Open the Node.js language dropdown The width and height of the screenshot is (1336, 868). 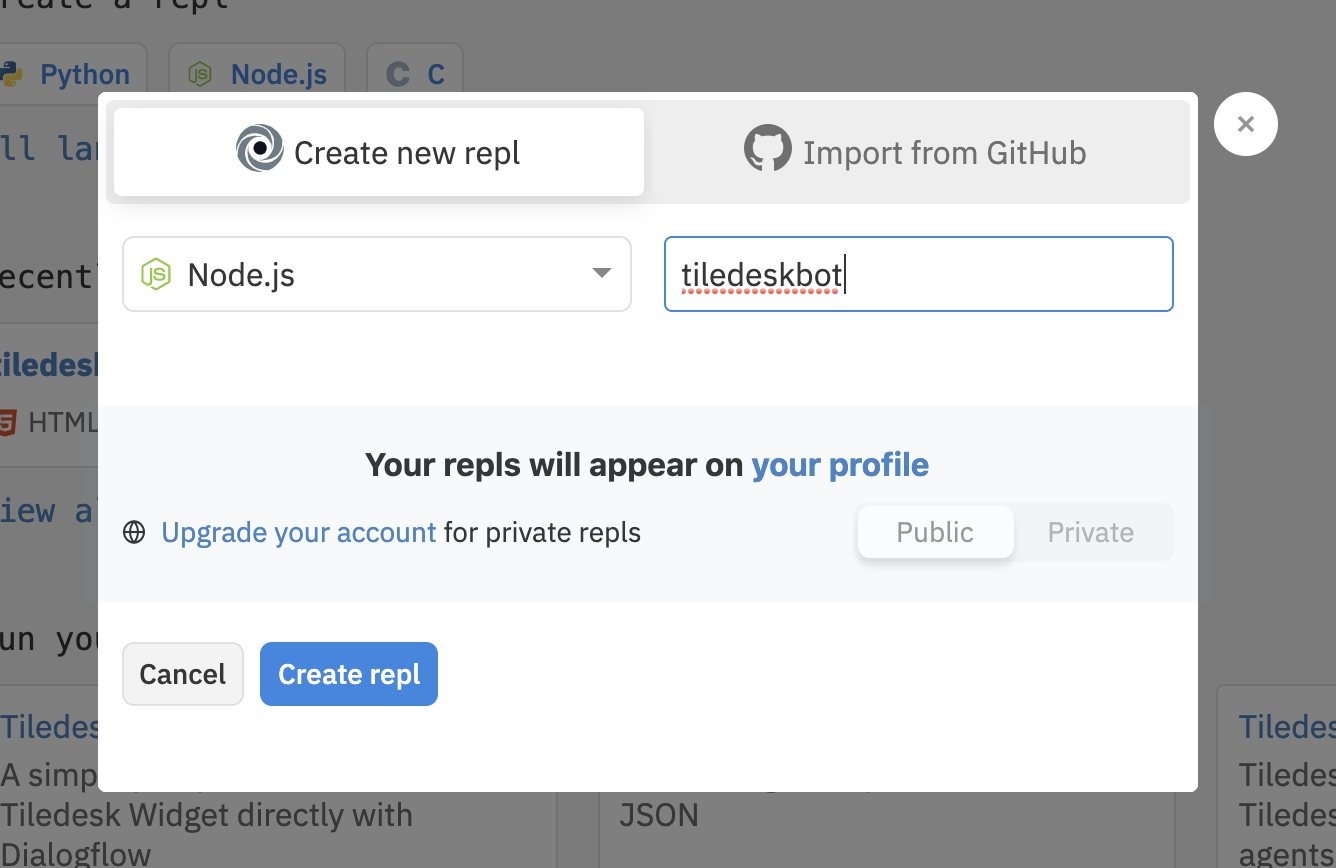coord(376,274)
